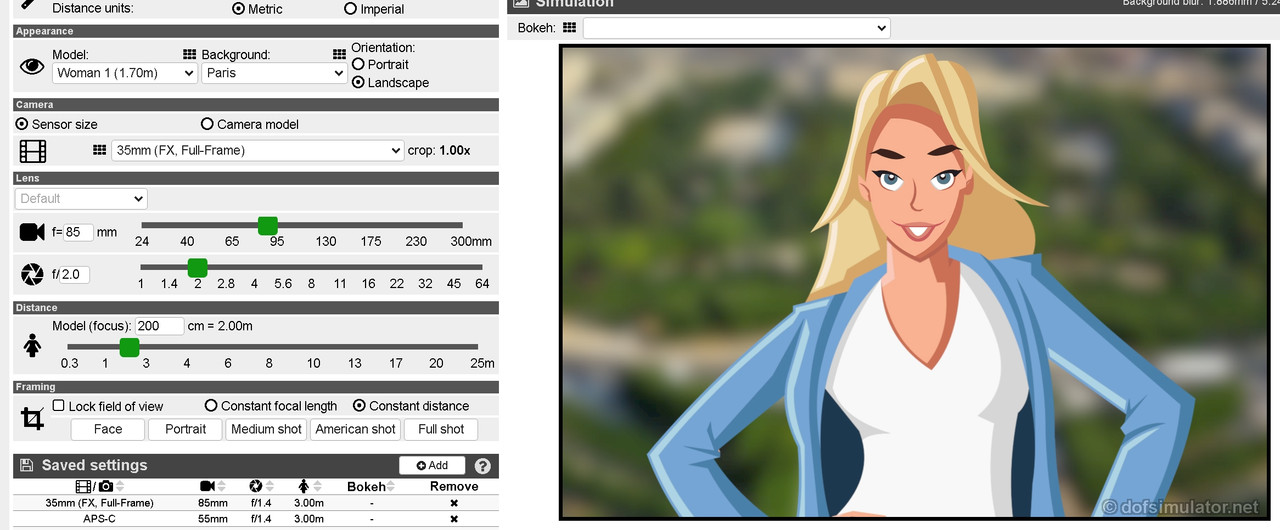Screen dimensions: 1280x530
Task: Choose Portrait orientation
Action: [359, 64]
